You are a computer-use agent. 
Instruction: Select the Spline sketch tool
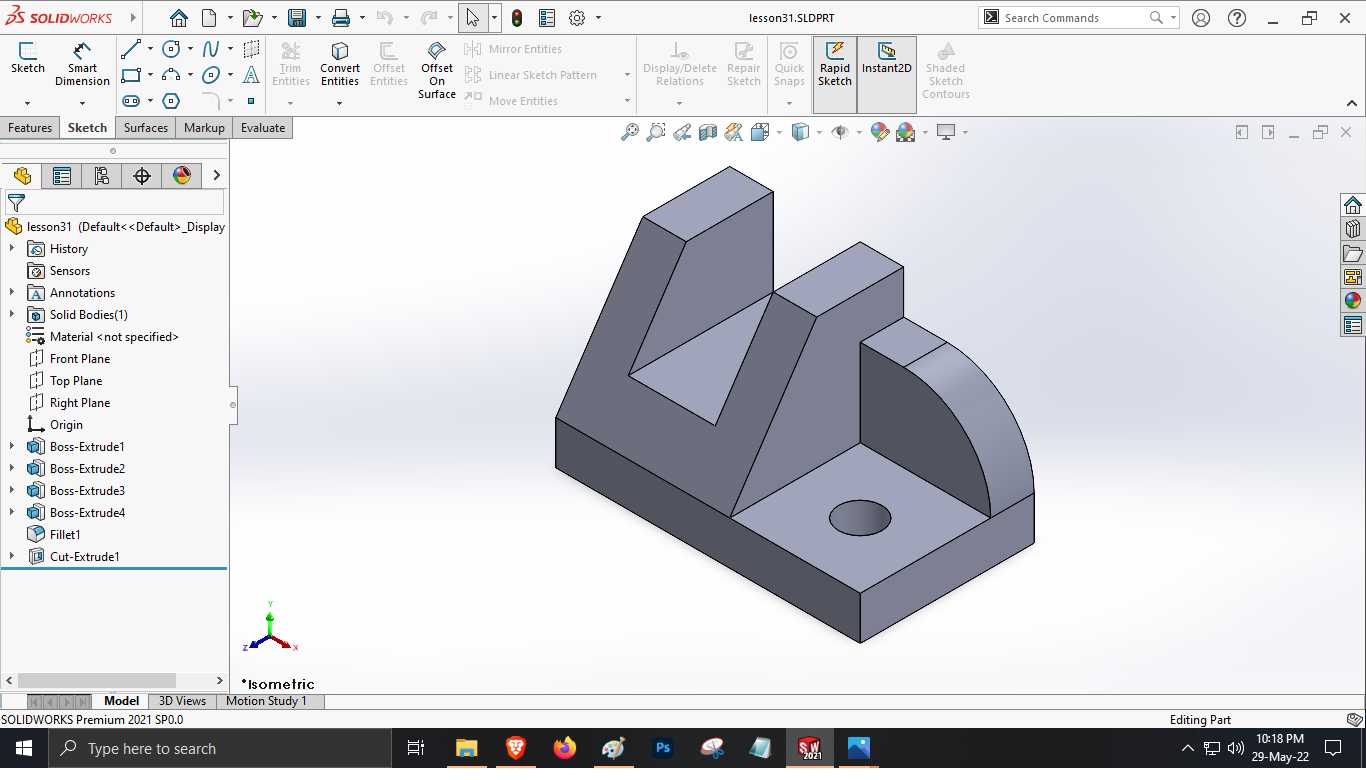pos(211,49)
